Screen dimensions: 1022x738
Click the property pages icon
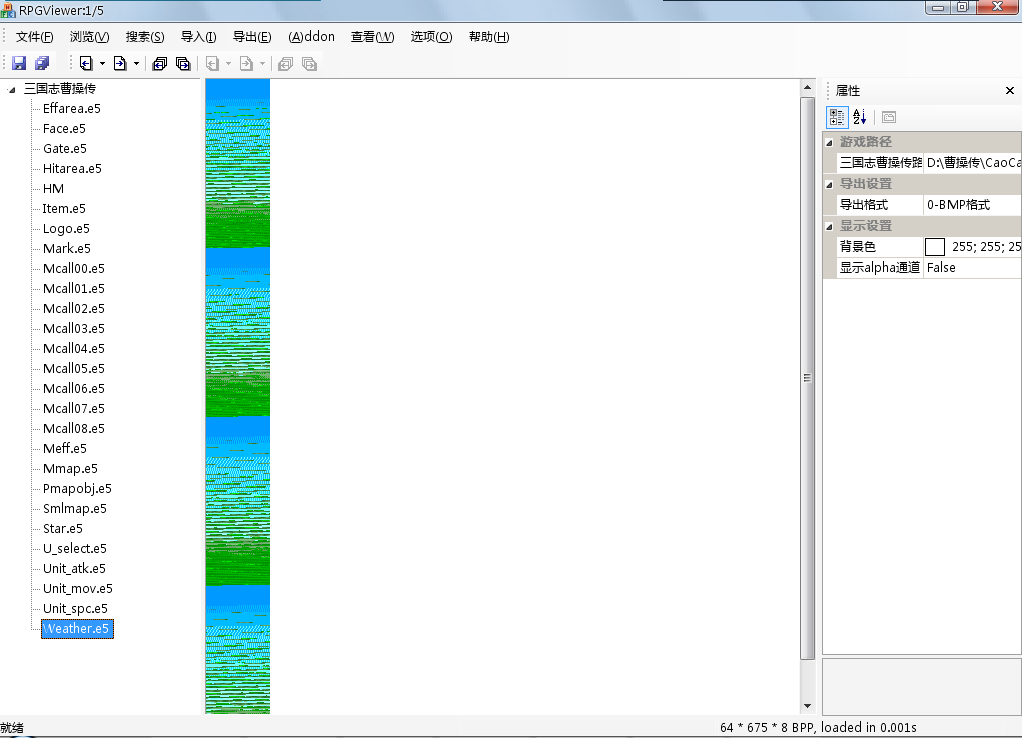(889, 117)
